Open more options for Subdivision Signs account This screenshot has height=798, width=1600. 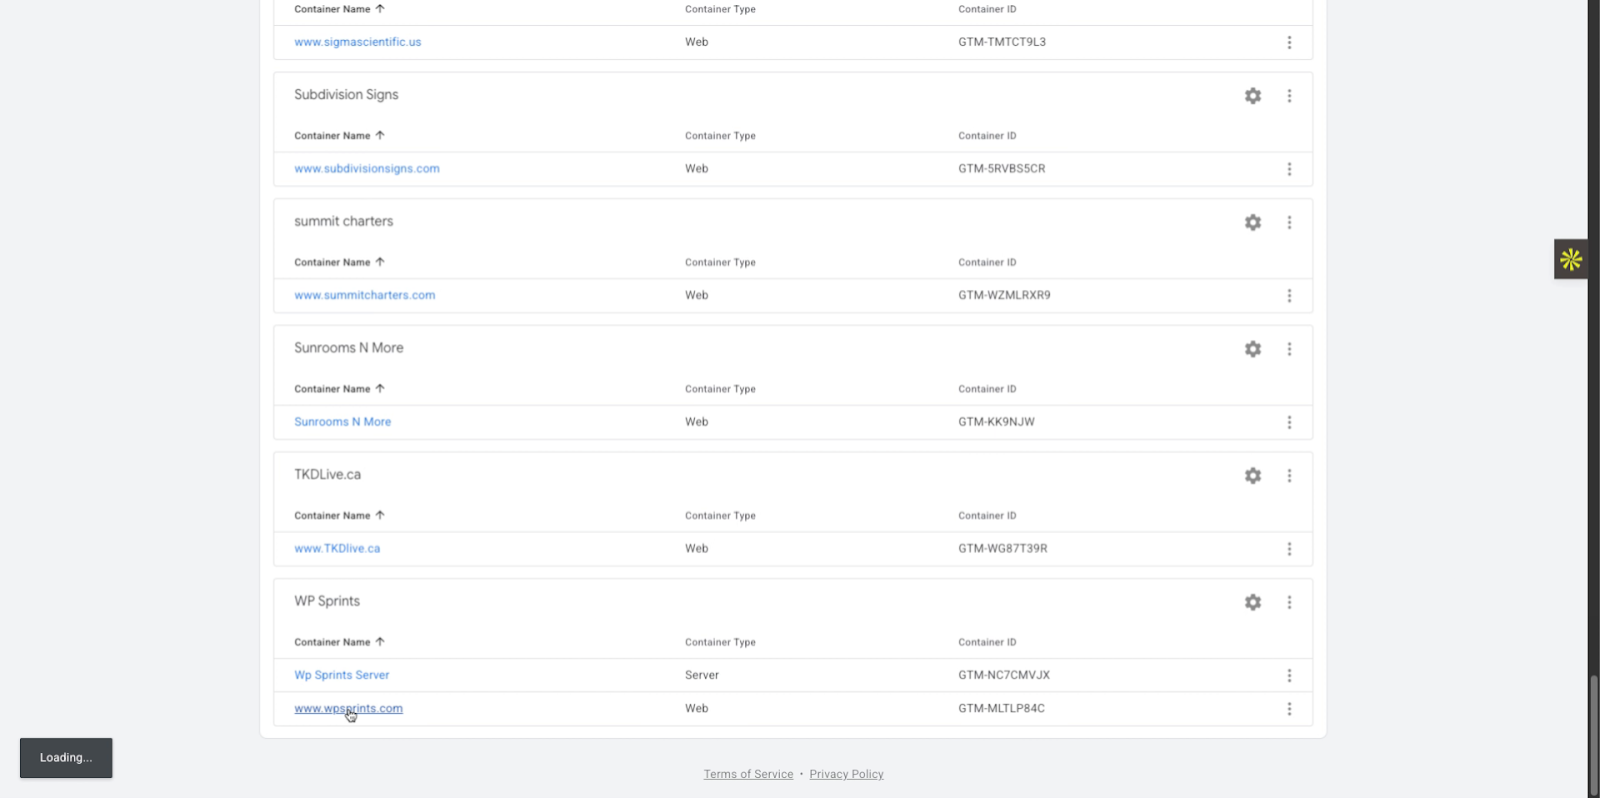[1289, 96]
